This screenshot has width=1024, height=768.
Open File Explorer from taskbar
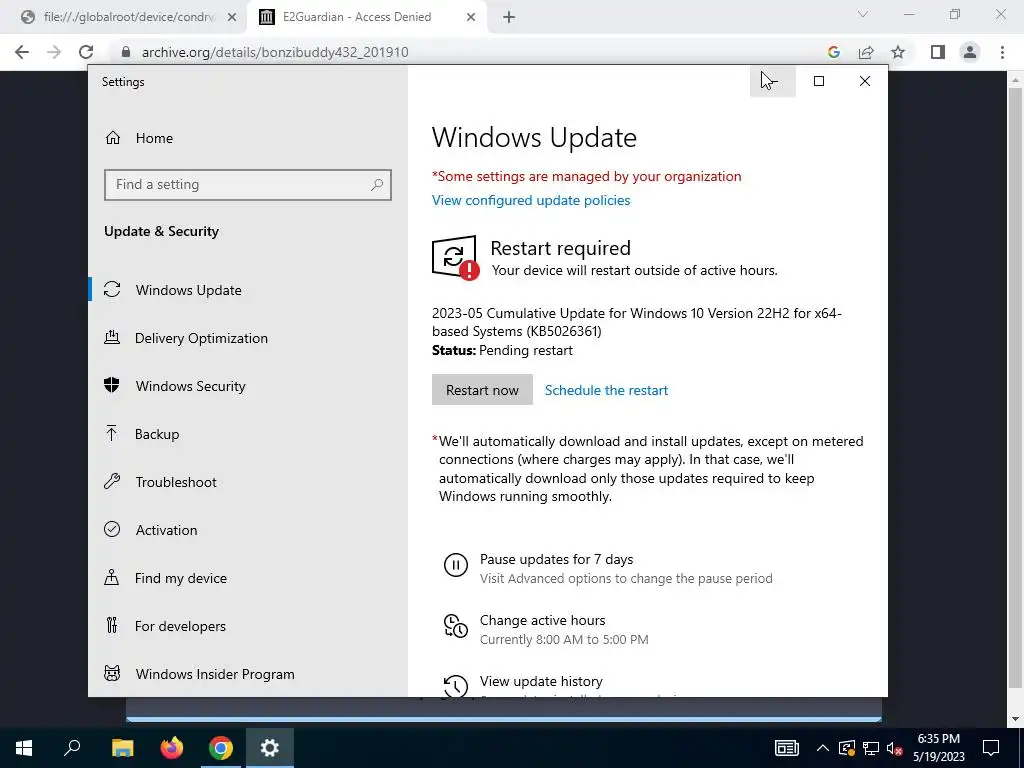point(122,748)
